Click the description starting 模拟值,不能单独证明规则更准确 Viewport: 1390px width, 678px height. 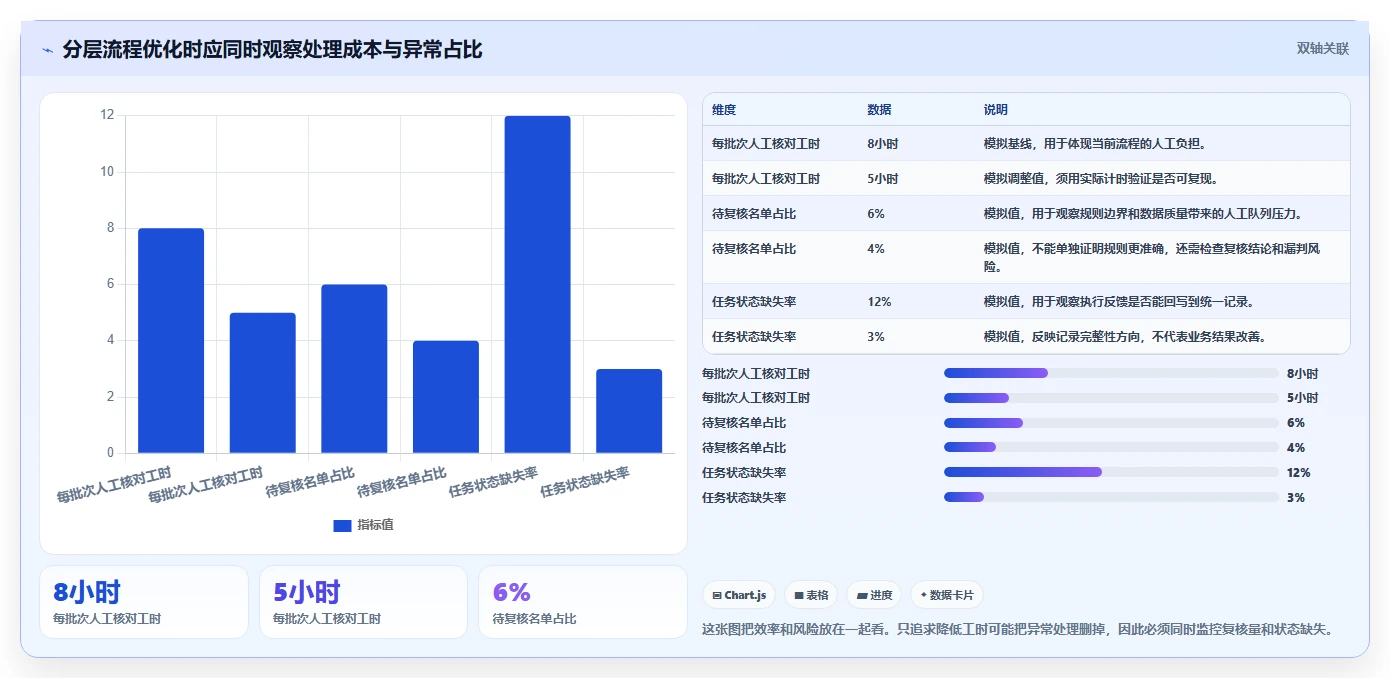pyautogui.click(x=1152, y=258)
